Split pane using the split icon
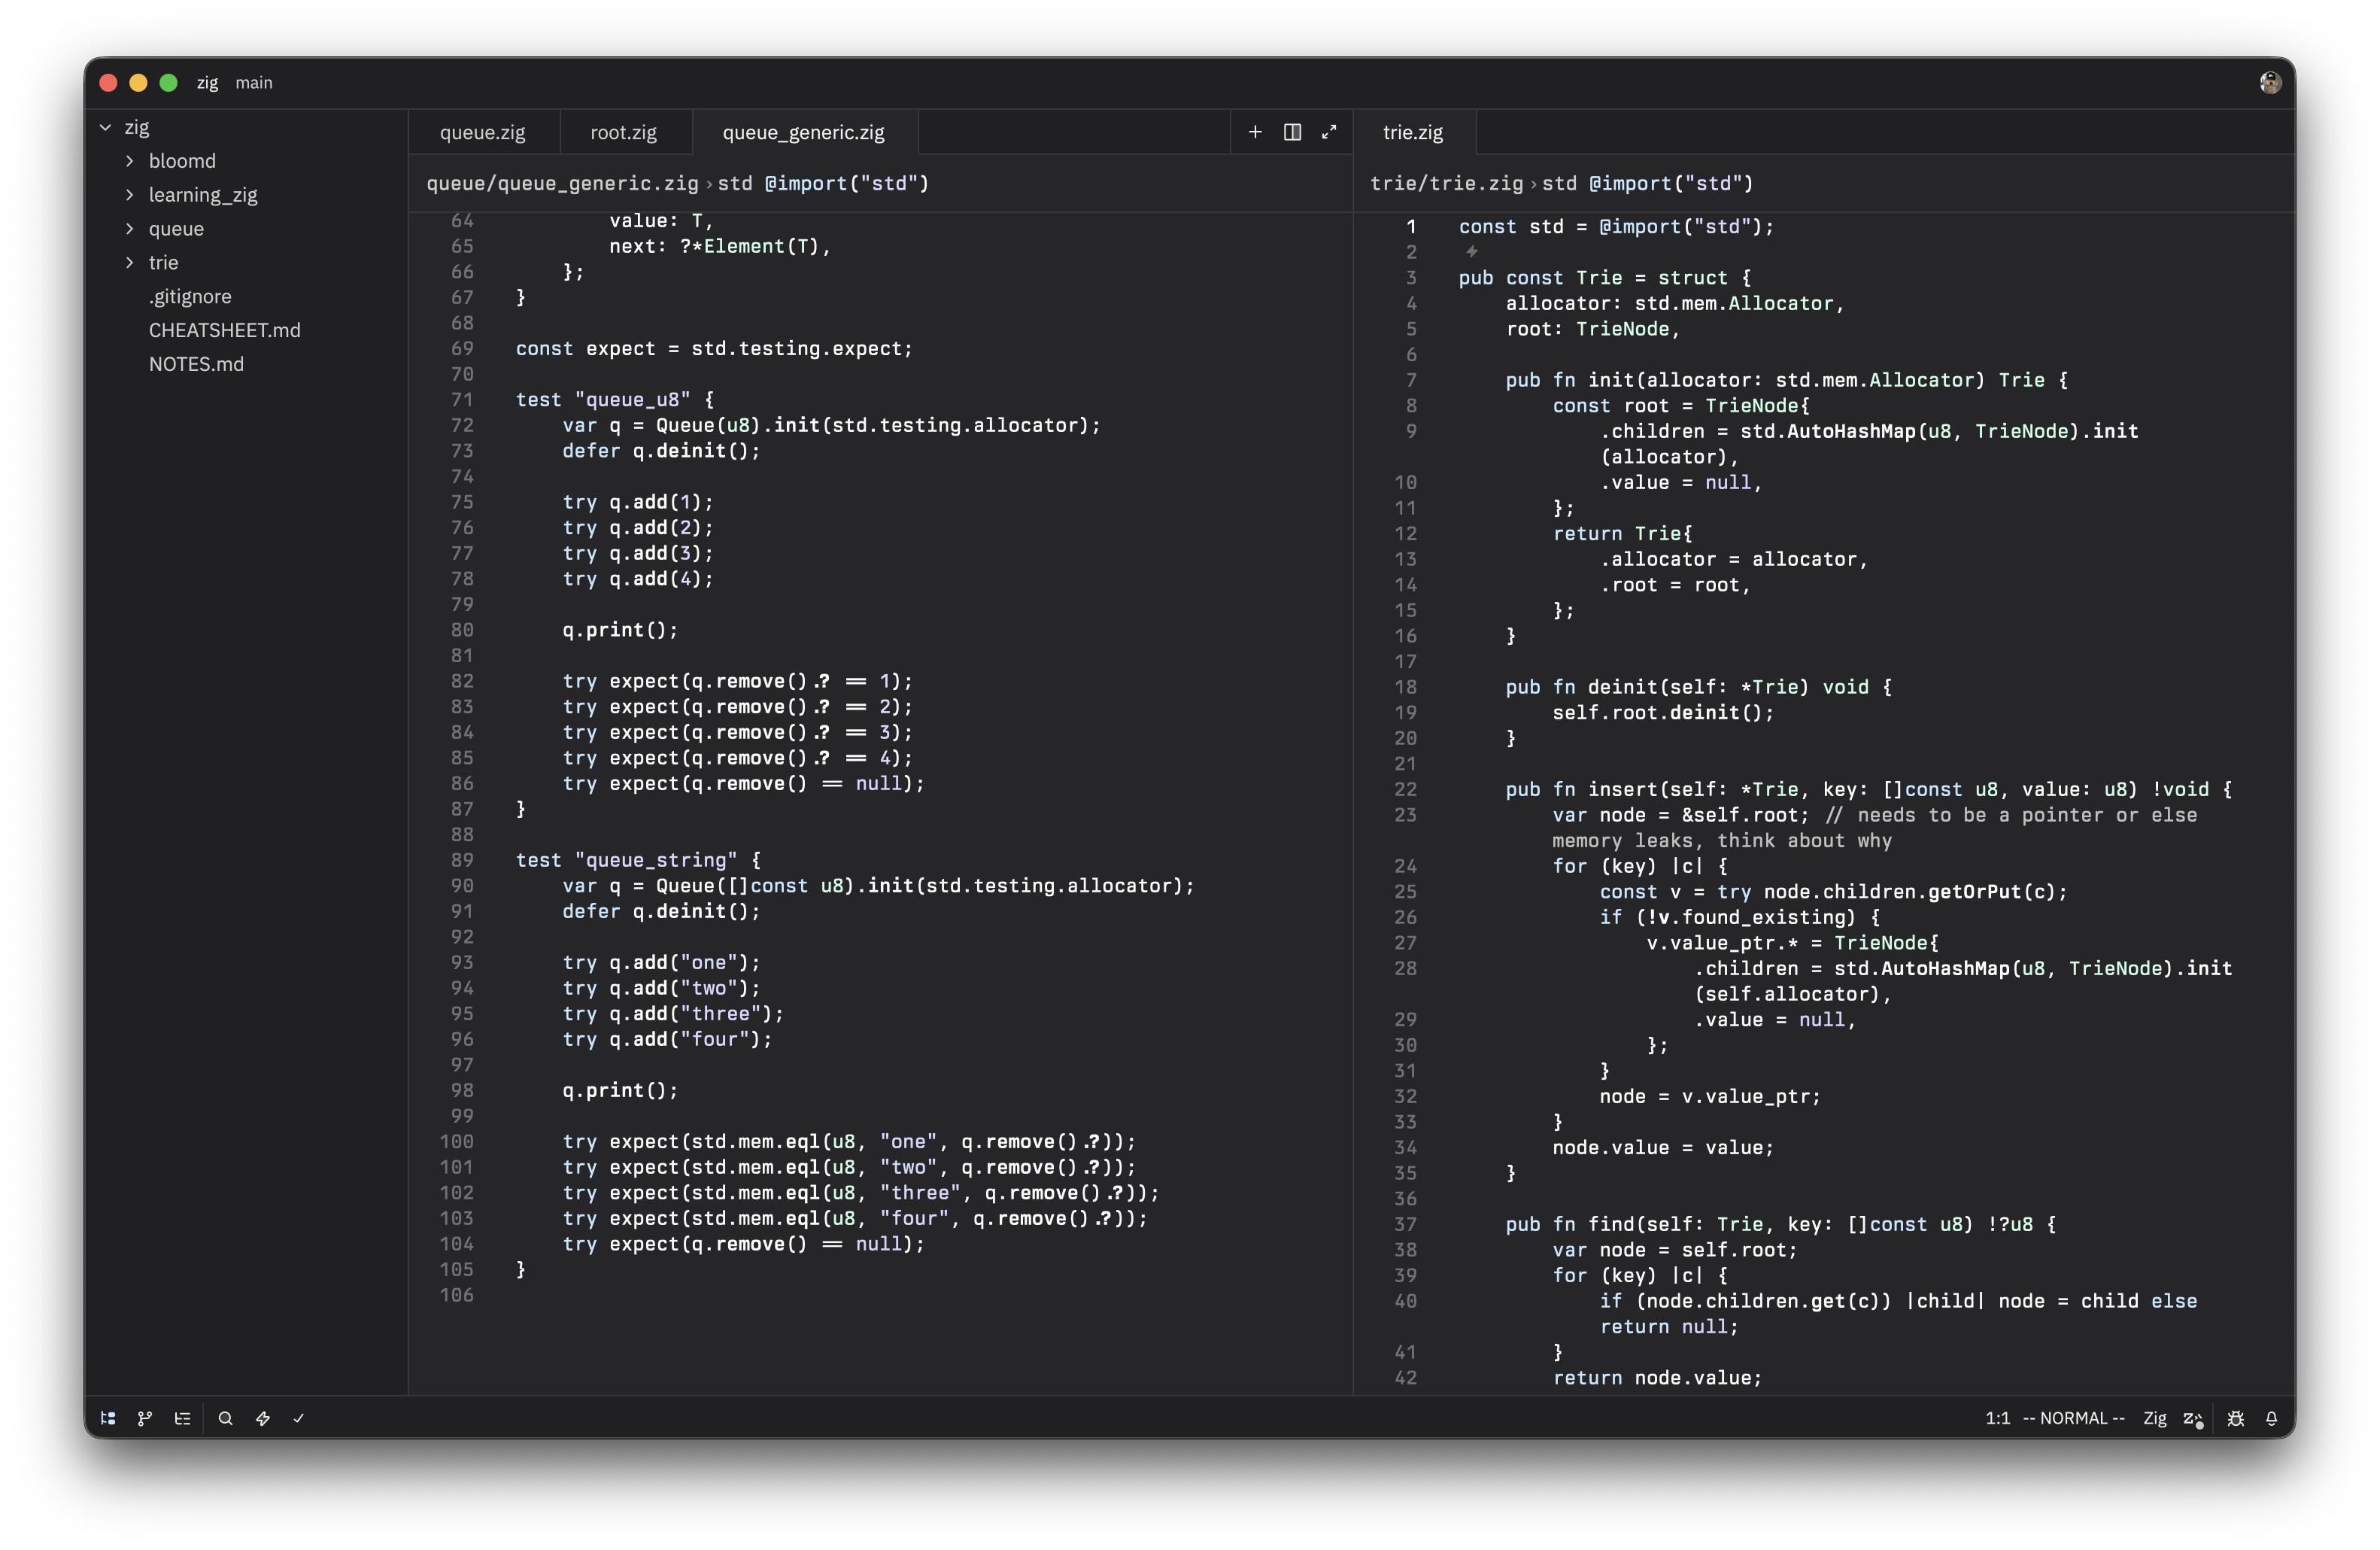2380x1550 pixels. [x=1292, y=132]
